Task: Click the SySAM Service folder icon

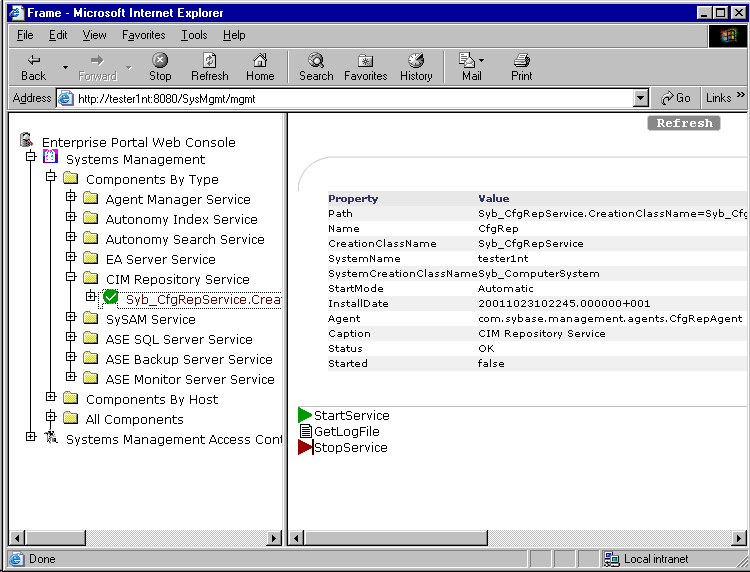Action: [90, 318]
